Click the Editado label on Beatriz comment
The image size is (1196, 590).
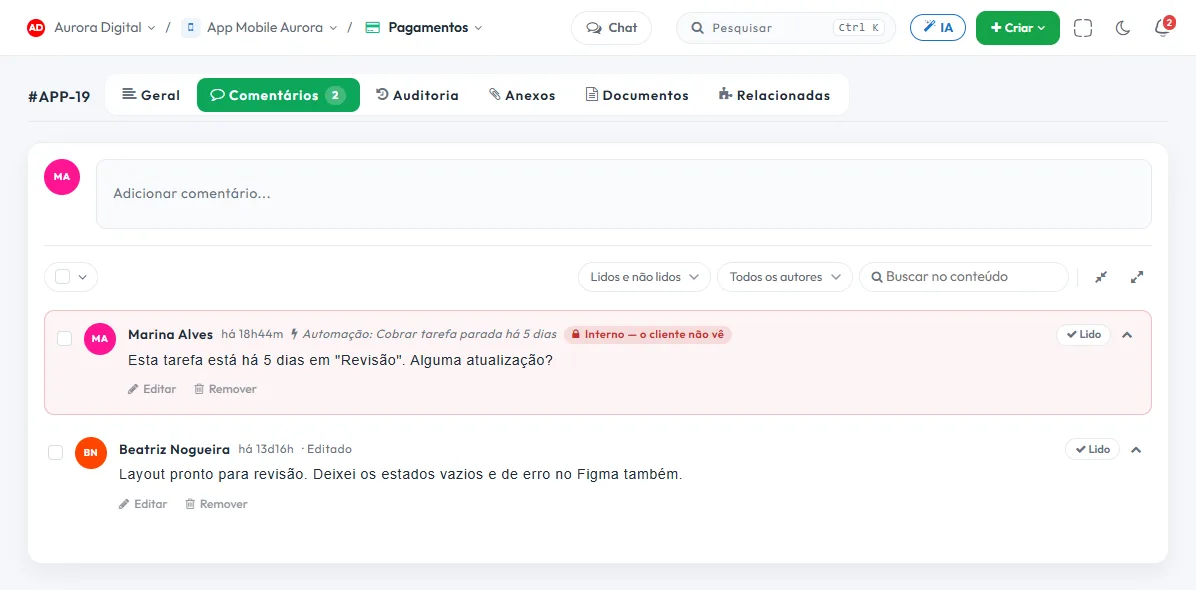pos(329,449)
